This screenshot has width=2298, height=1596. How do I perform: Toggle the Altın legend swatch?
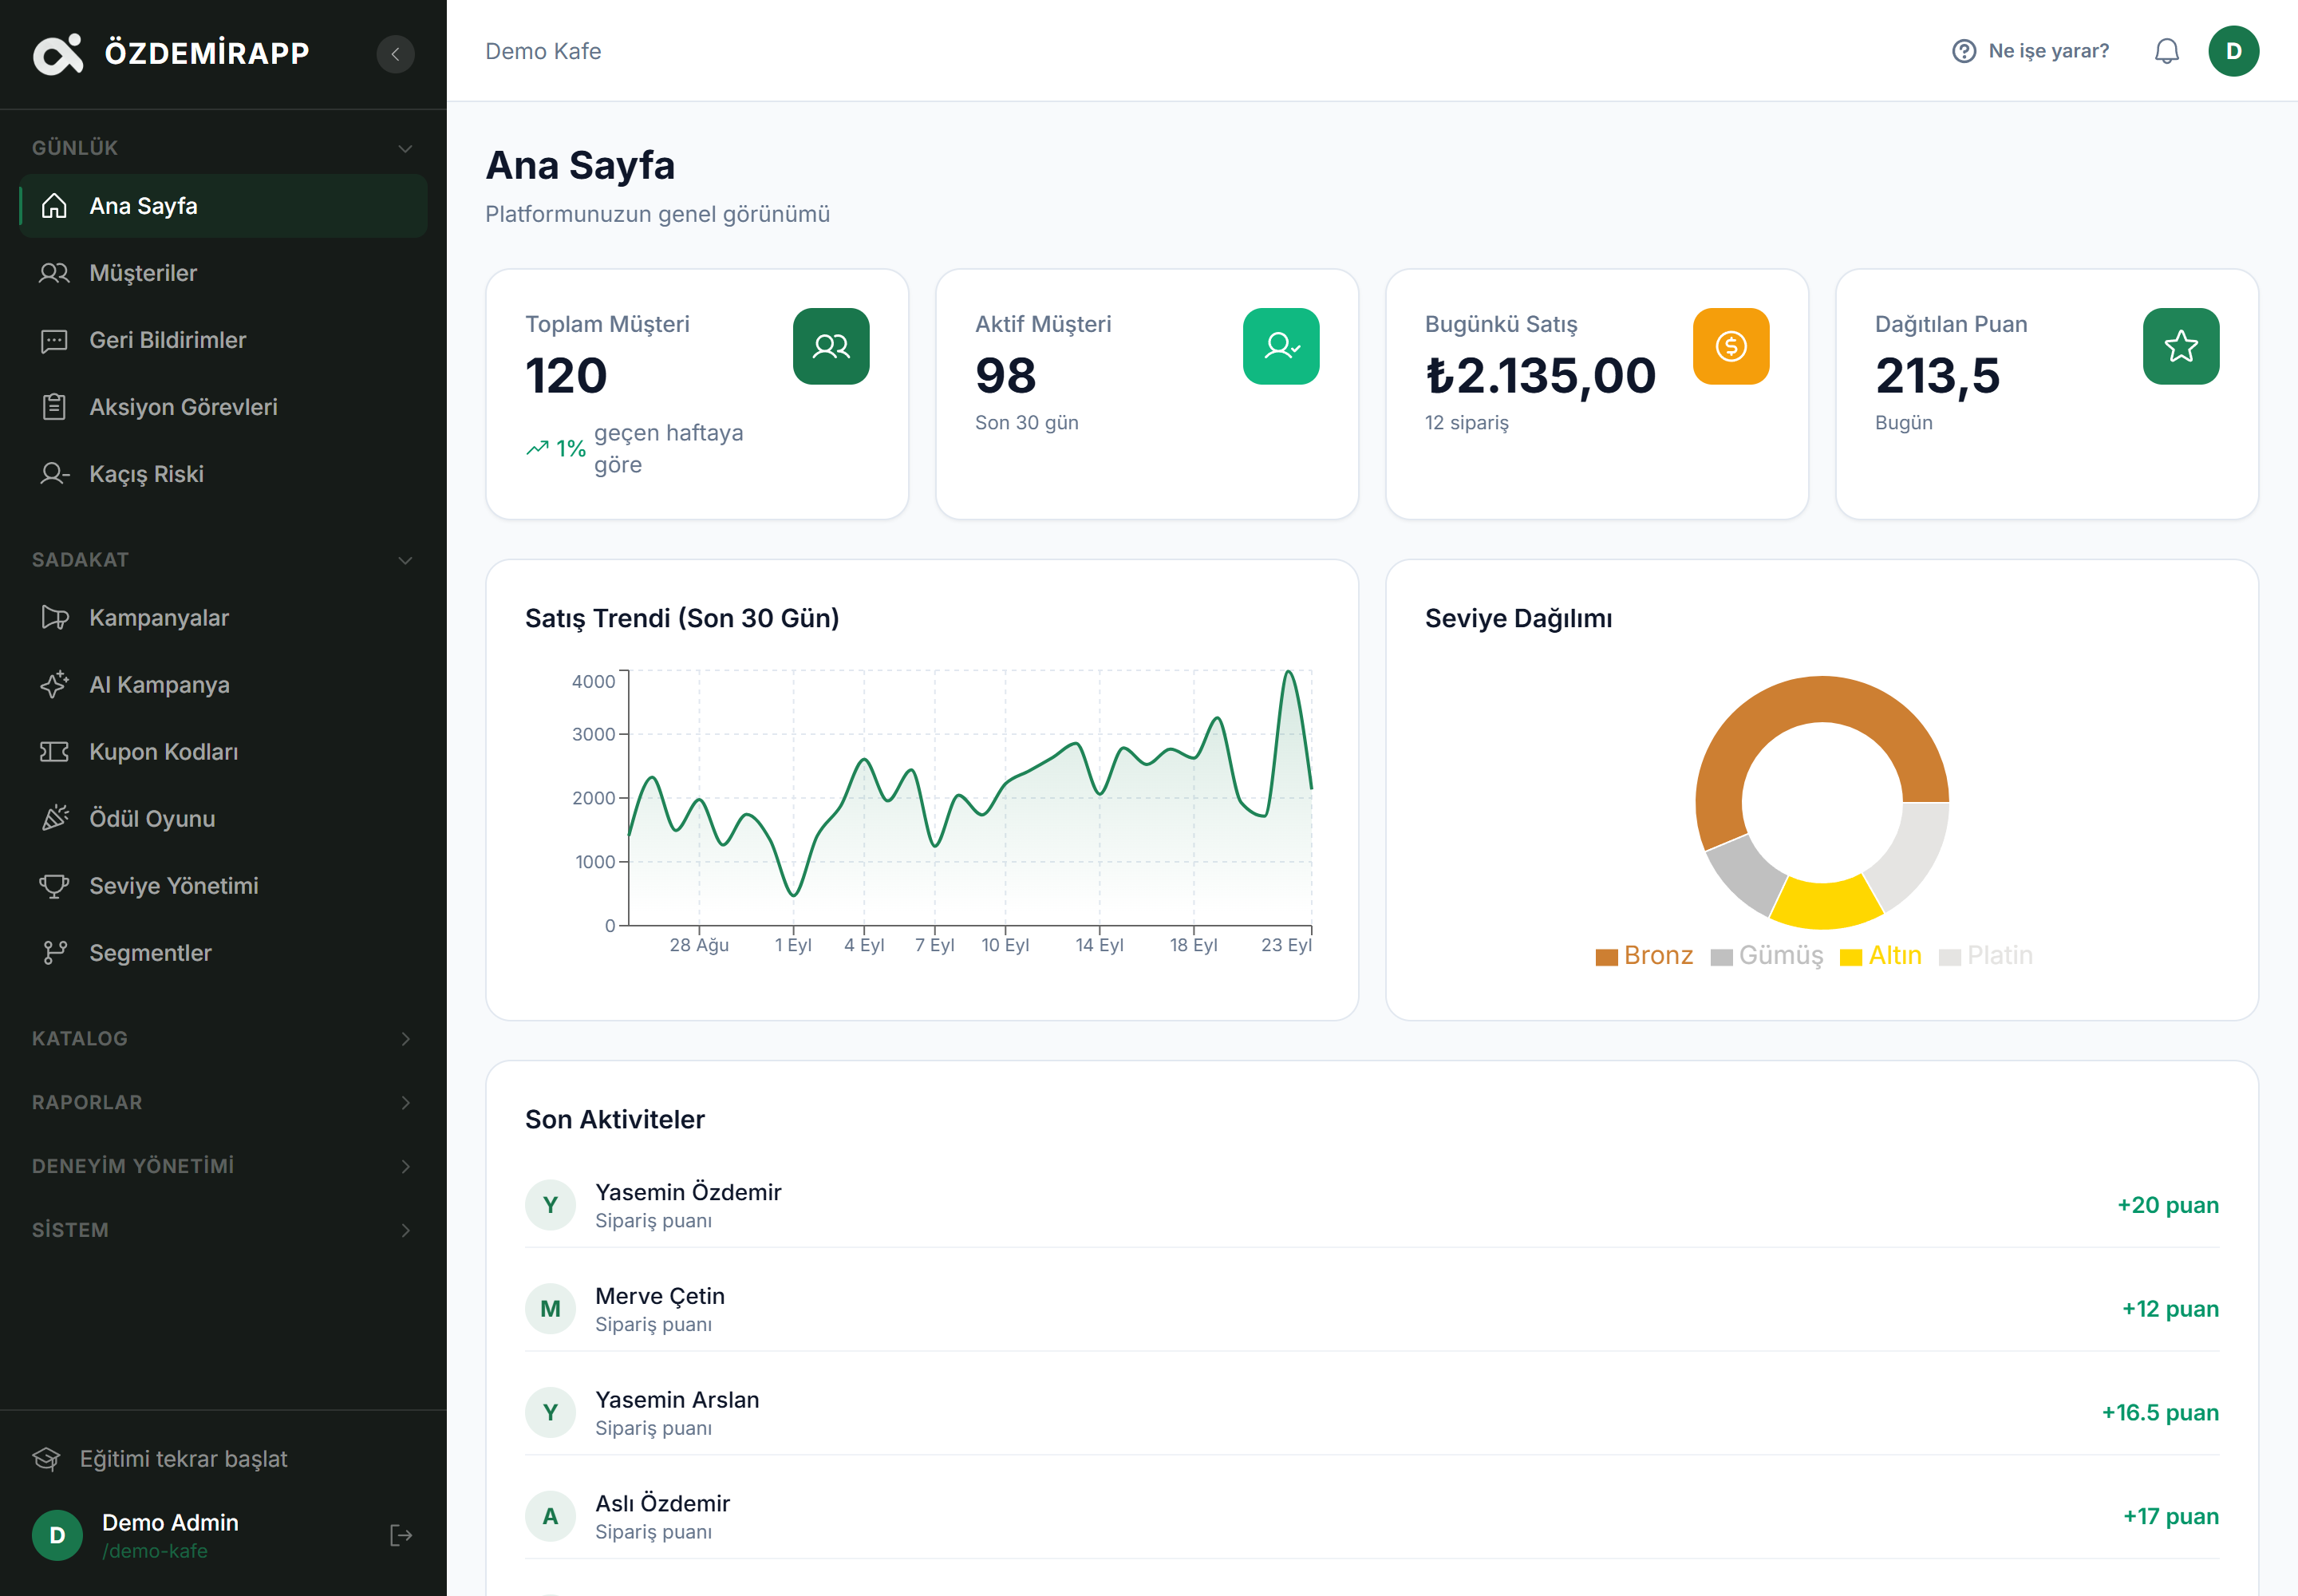(1851, 957)
